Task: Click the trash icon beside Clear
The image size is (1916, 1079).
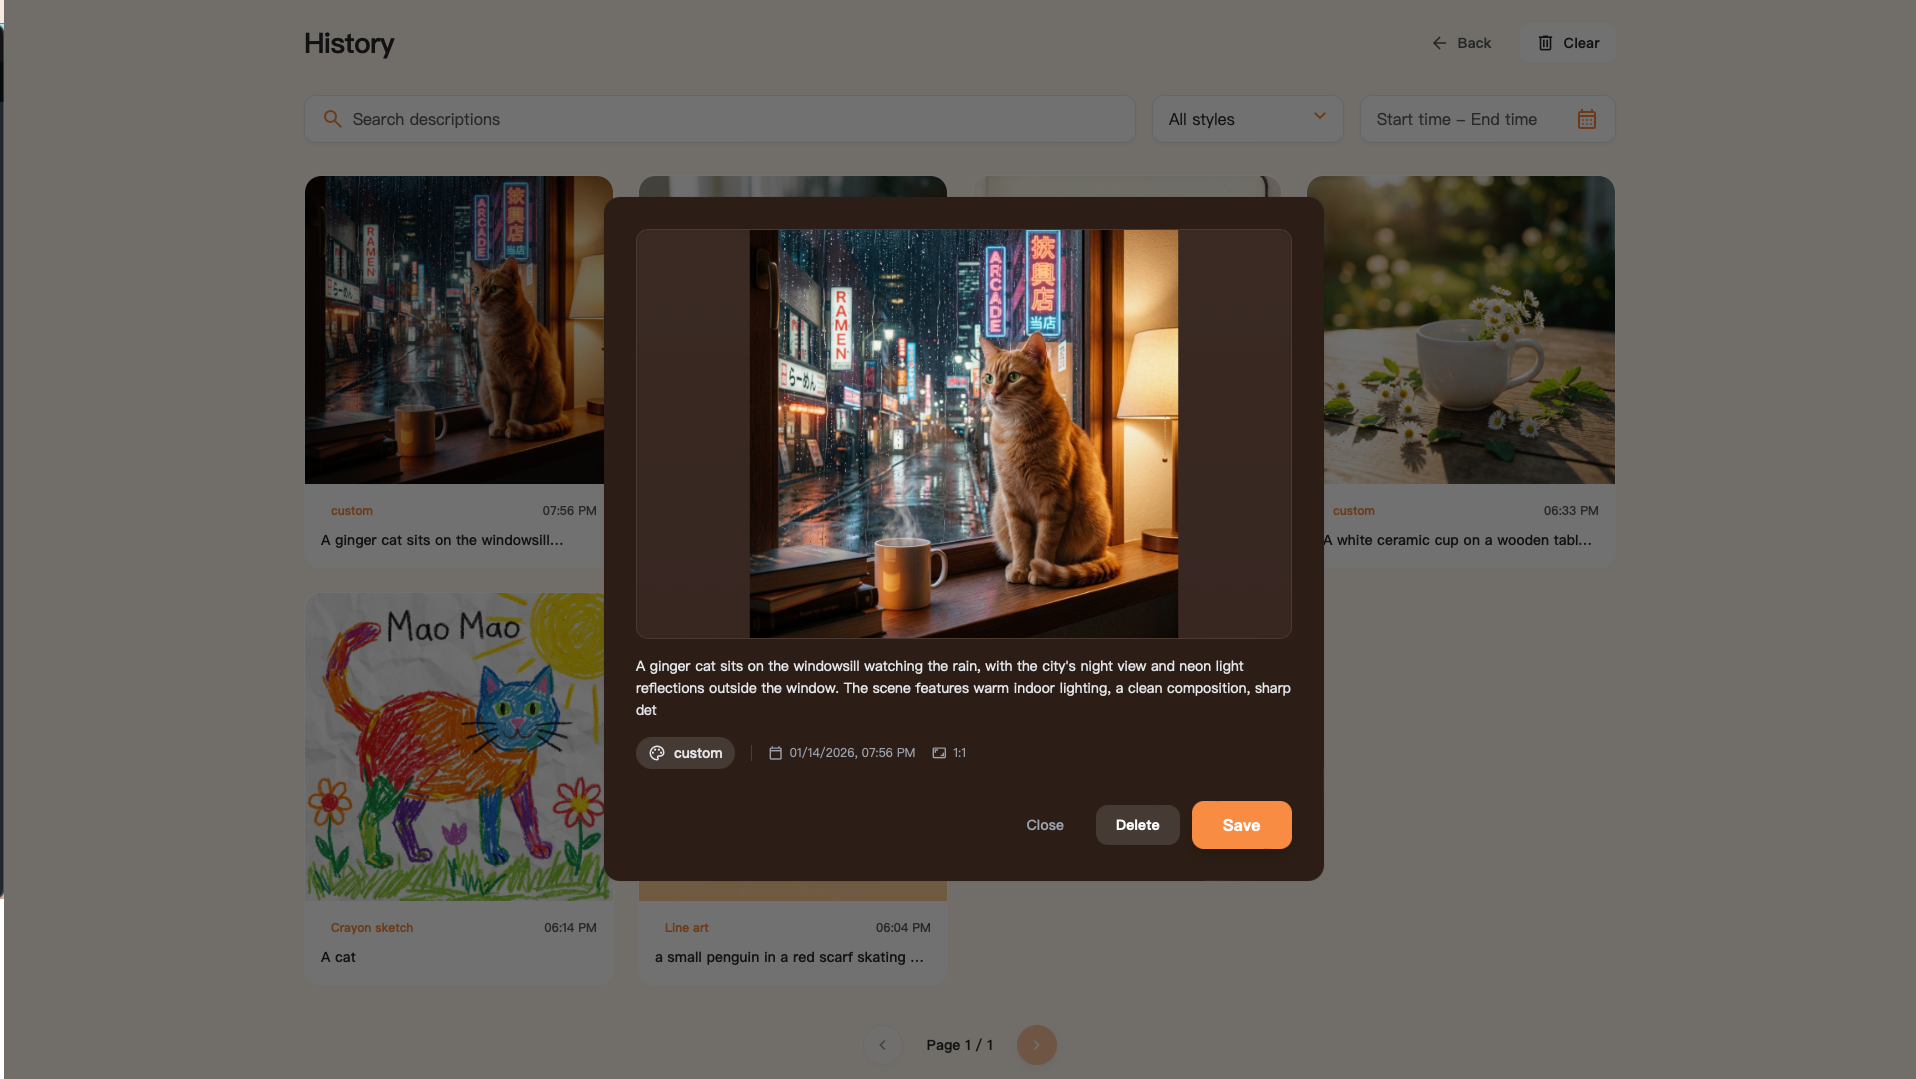Action: (1545, 43)
